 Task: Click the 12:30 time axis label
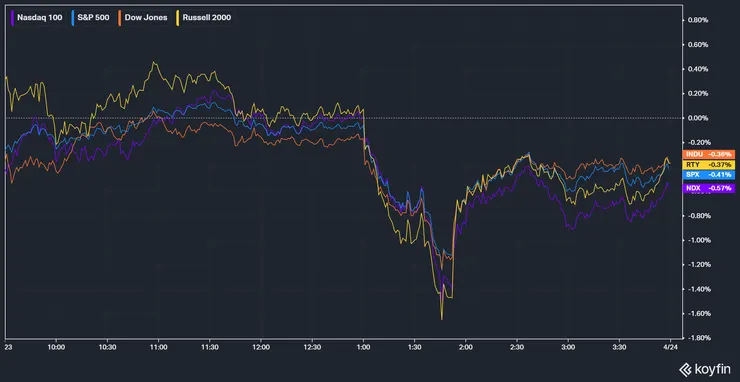(x=312, y=347)
